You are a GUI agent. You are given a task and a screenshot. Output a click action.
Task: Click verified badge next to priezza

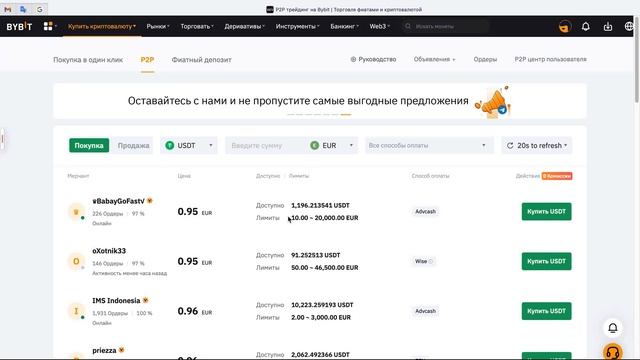[x=121, y=350]
